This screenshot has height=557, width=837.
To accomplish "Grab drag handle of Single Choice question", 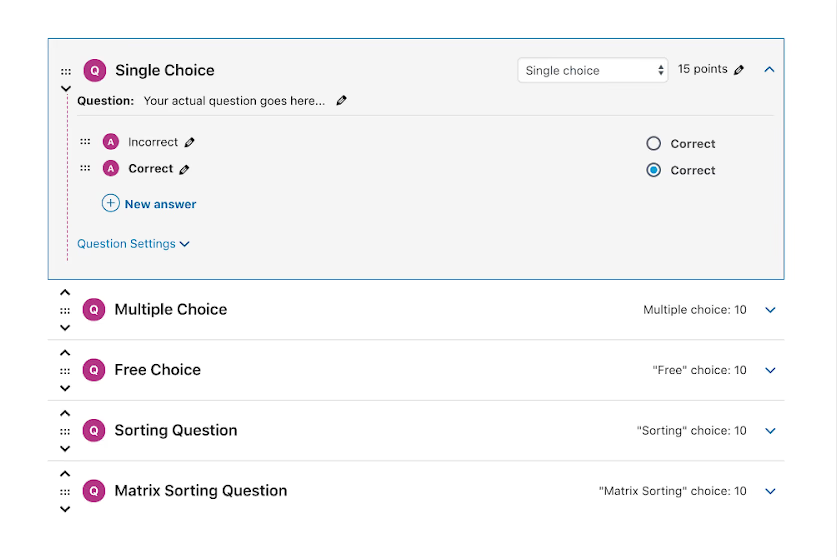I will [x=66, y=71].
